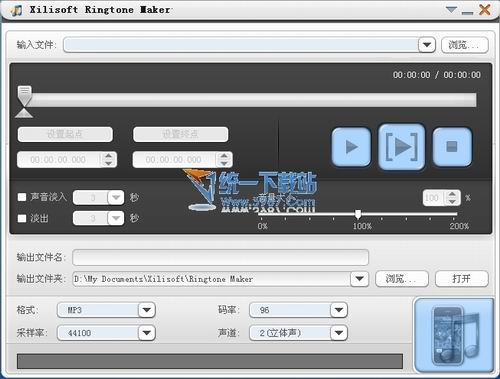Image resolution: width=500 pixels, height=379 pixels.
Task: Expand the 输入文件 dropdown arrow
Action: coord(427,45)
